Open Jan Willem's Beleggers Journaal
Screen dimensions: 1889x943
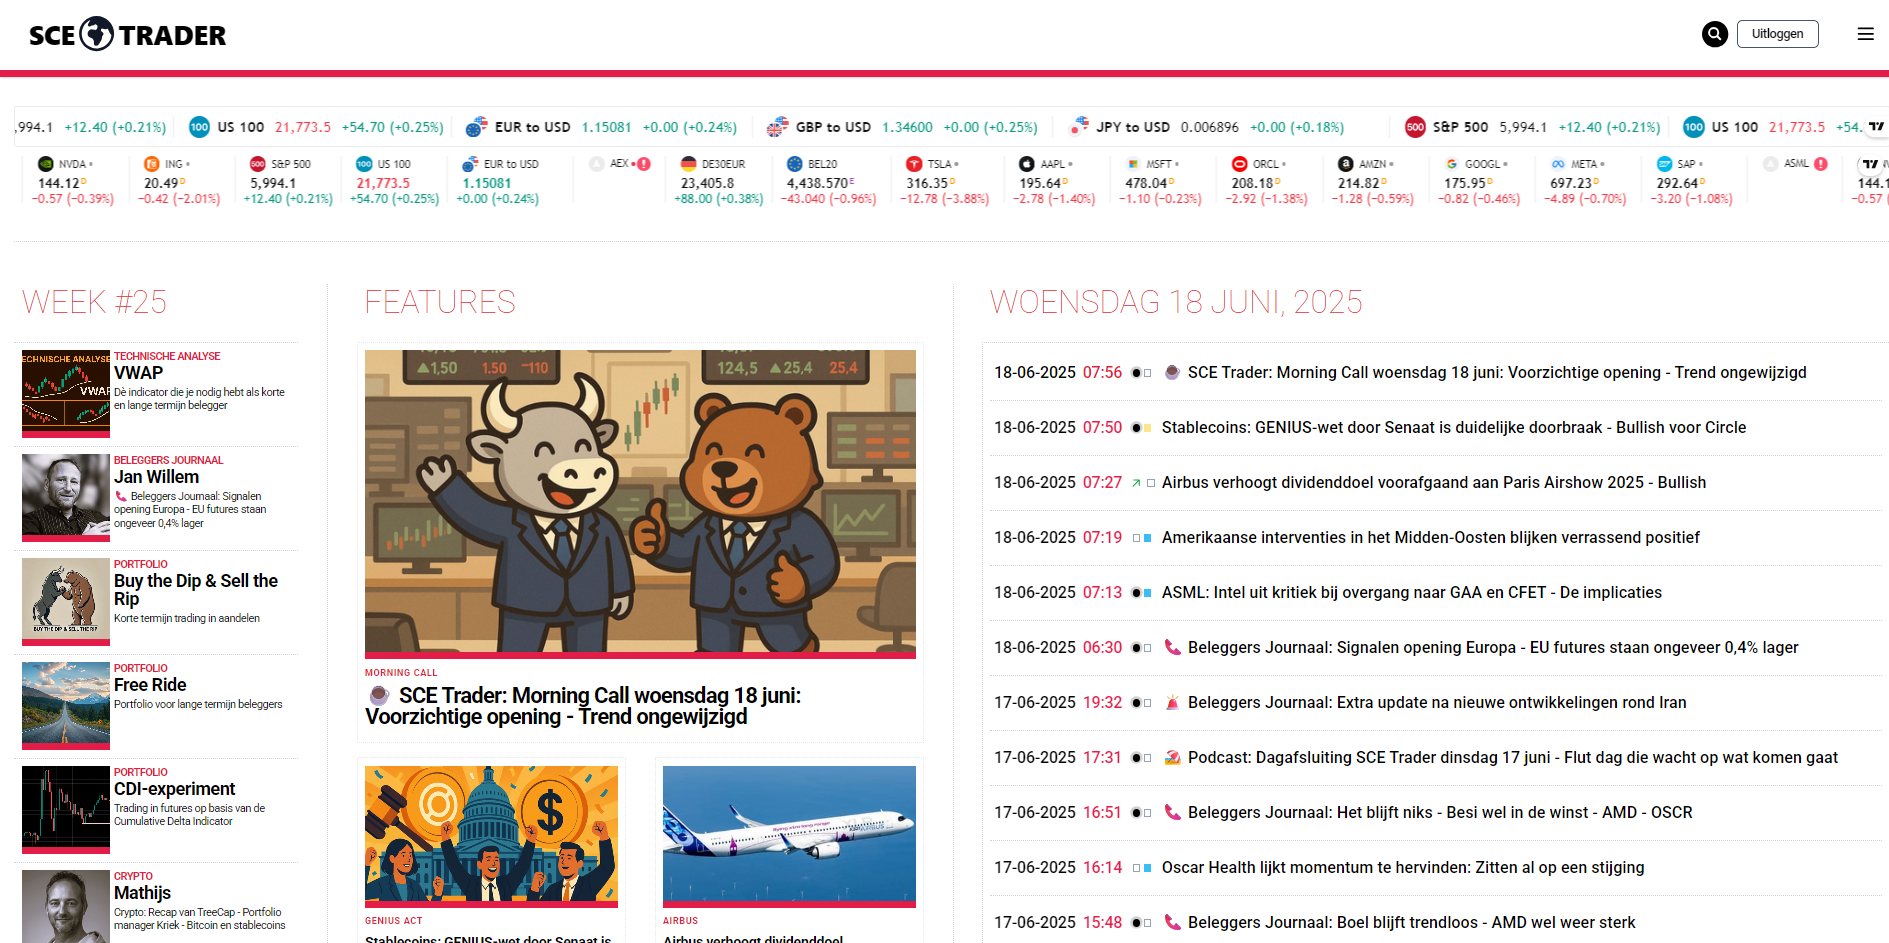coord(156,477)
